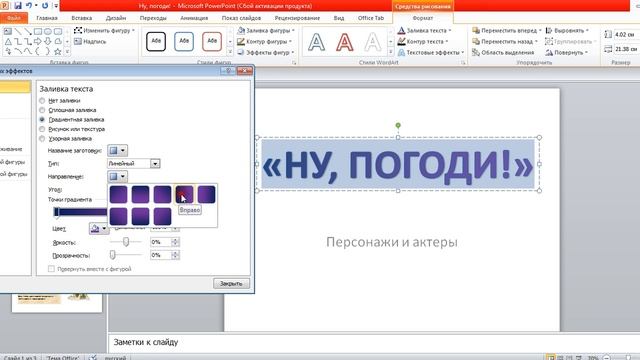
Task: Click Переместить назад button
Action: (x=505, y=42)
